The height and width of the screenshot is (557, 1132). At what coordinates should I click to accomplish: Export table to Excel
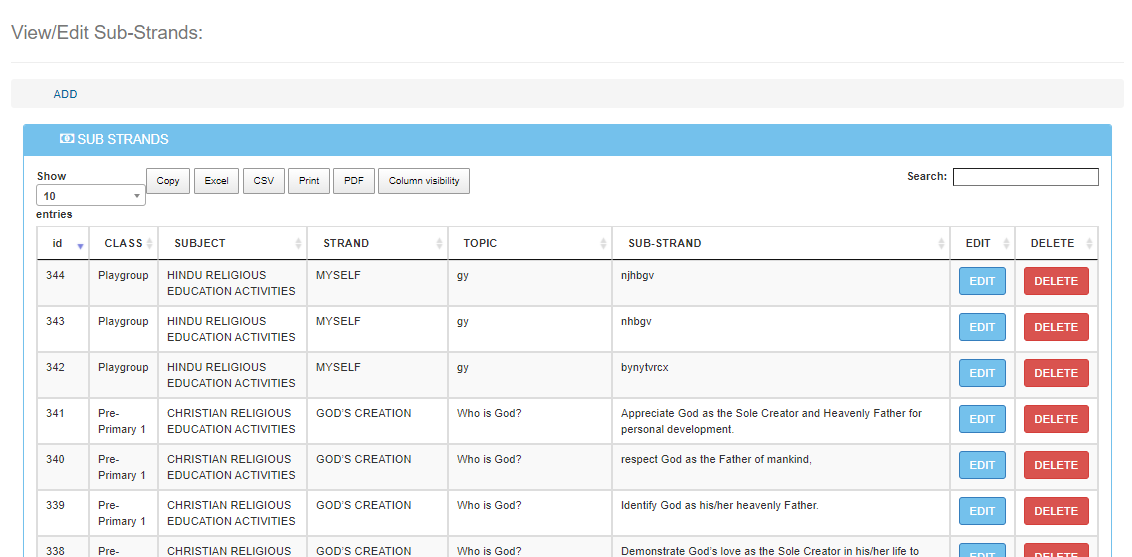click(216, 181)
